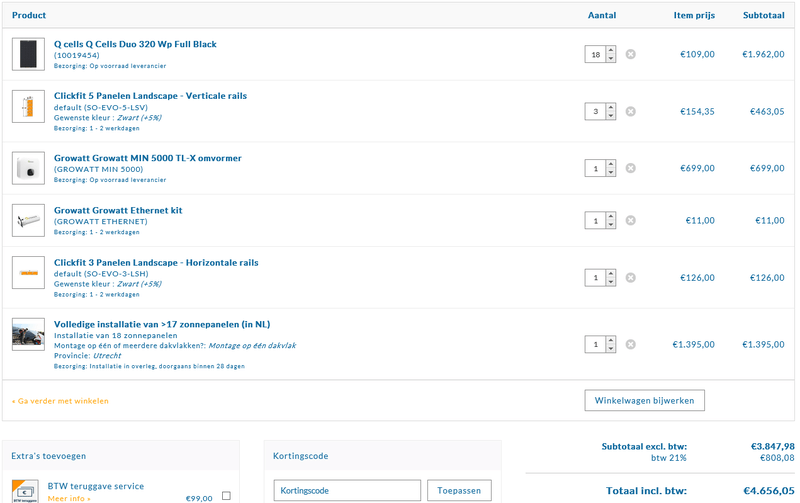
Task: Delete Growatt MIN 5000 TL-X omvormer row
Action: pos(630,168)
